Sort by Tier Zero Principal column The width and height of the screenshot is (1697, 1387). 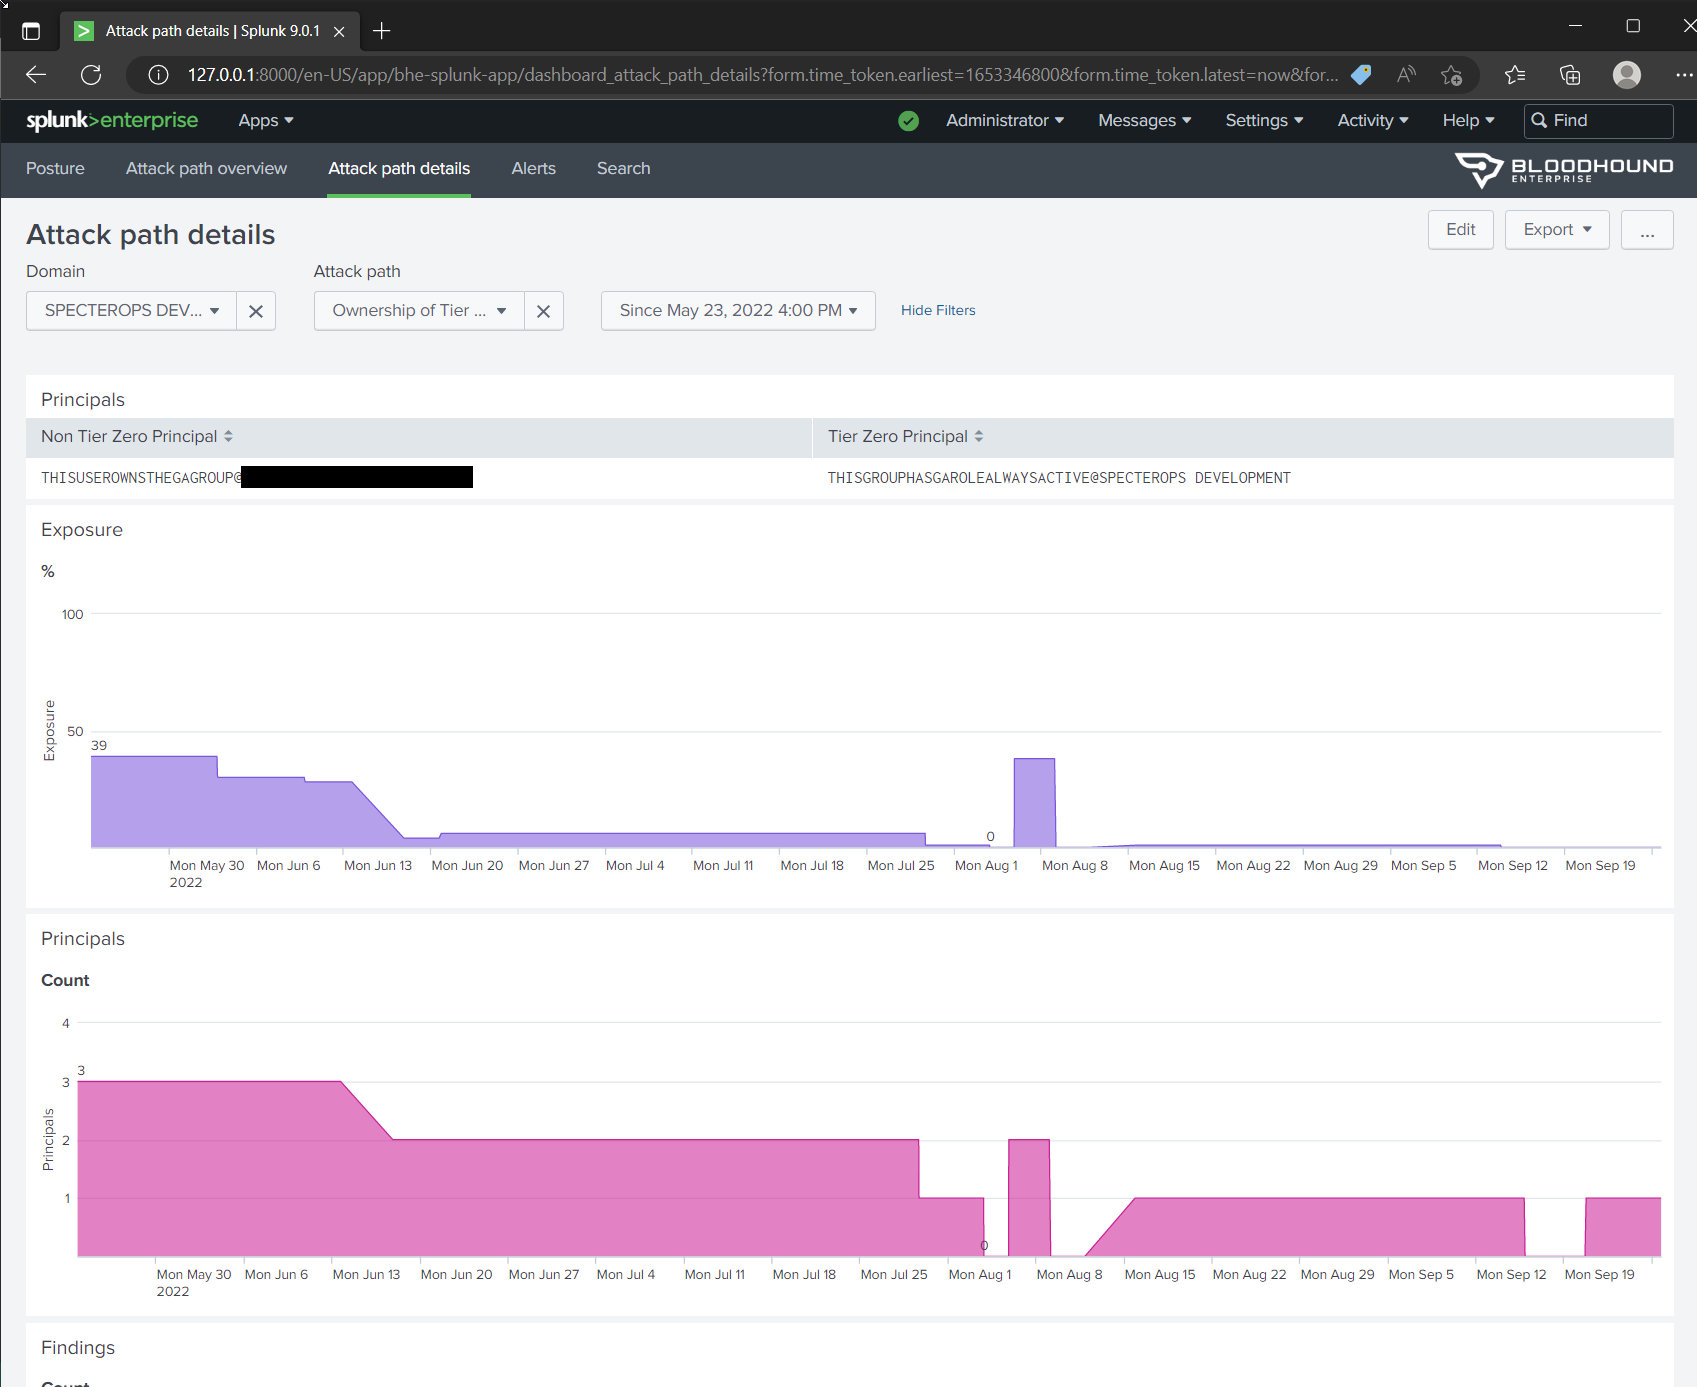906,436
